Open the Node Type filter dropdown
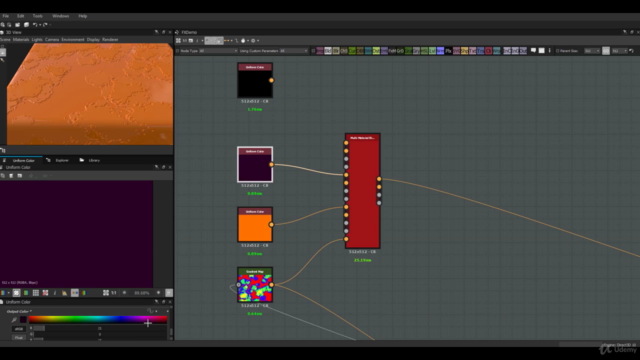The width and height of the screenshot is (640, 360). (218, 51)
